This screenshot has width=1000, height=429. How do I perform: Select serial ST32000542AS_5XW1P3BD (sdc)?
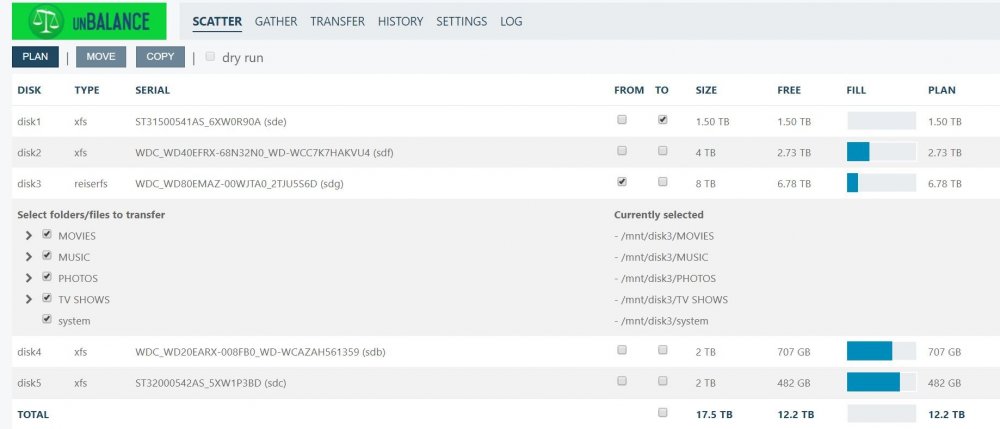click(x=212, y=383)
